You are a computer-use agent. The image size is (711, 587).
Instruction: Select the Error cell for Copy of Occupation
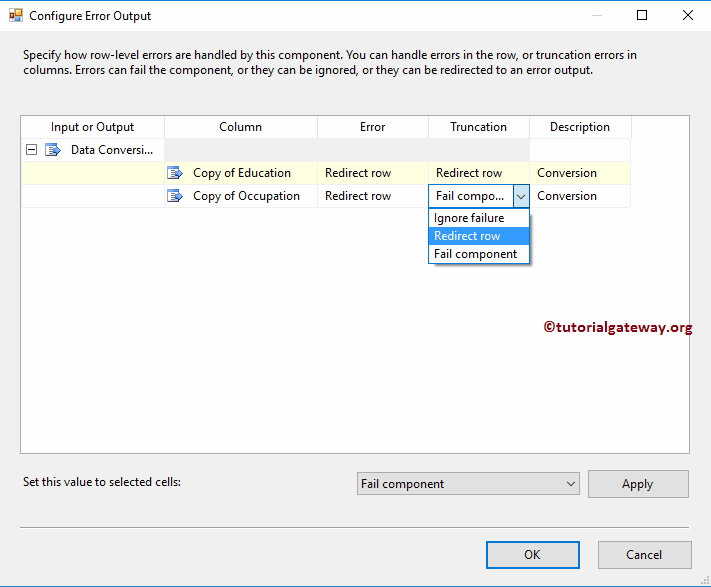(372, 196)
